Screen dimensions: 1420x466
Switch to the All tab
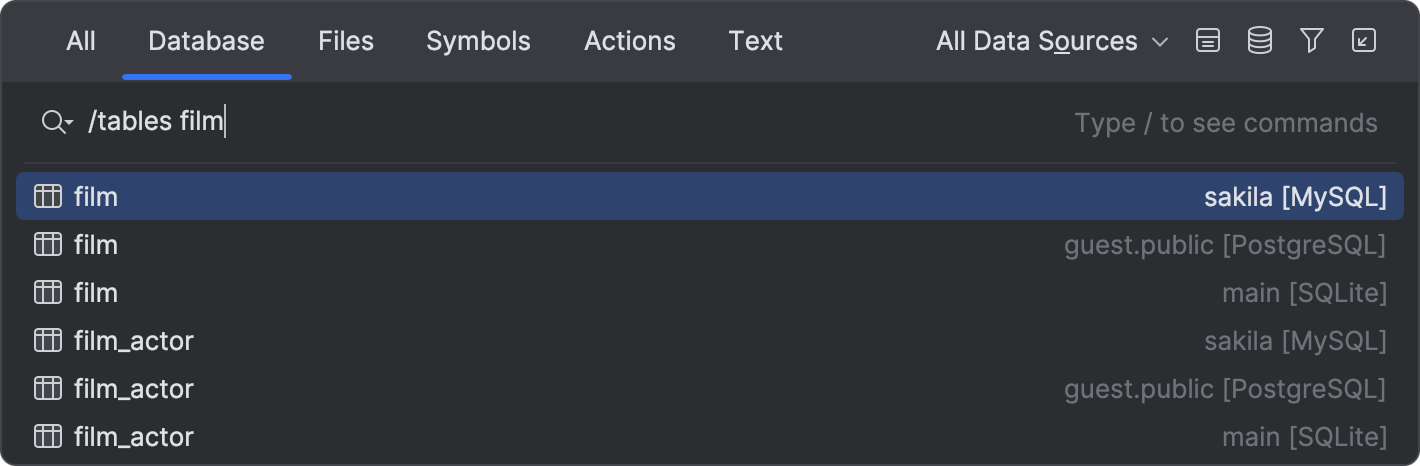pyautogui.click(x=81, y=41)
